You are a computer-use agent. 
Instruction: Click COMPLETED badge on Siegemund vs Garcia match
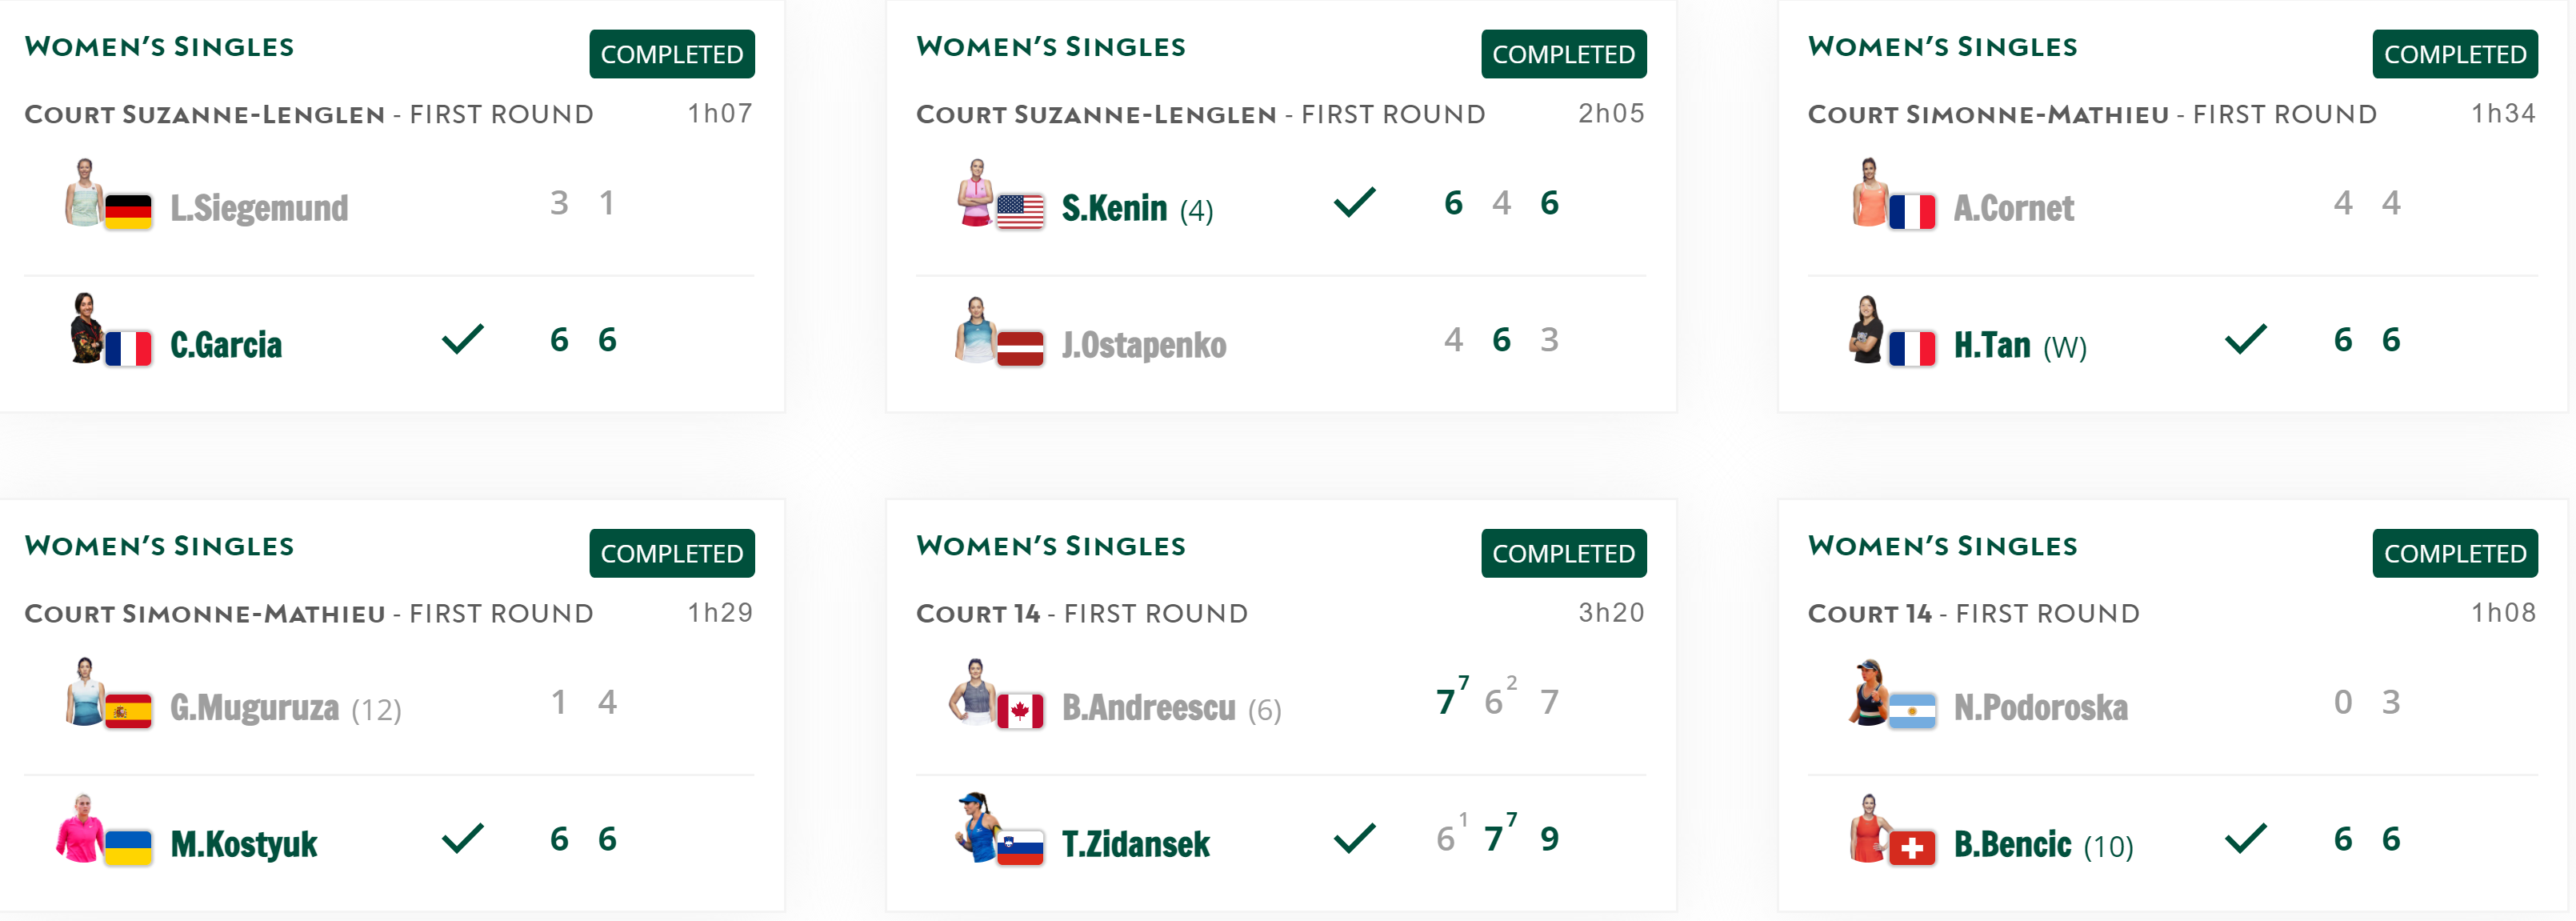[671, 54]
